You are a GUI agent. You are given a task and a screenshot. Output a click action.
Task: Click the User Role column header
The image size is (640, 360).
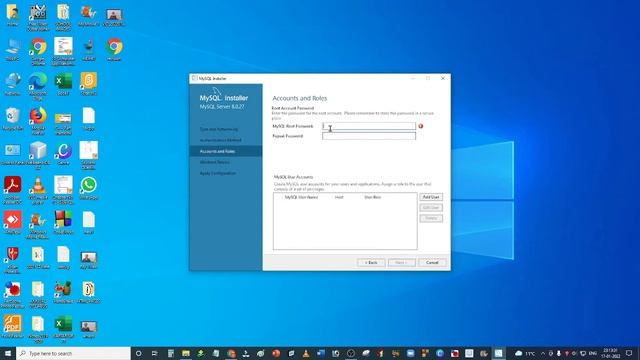click(372, 197)
